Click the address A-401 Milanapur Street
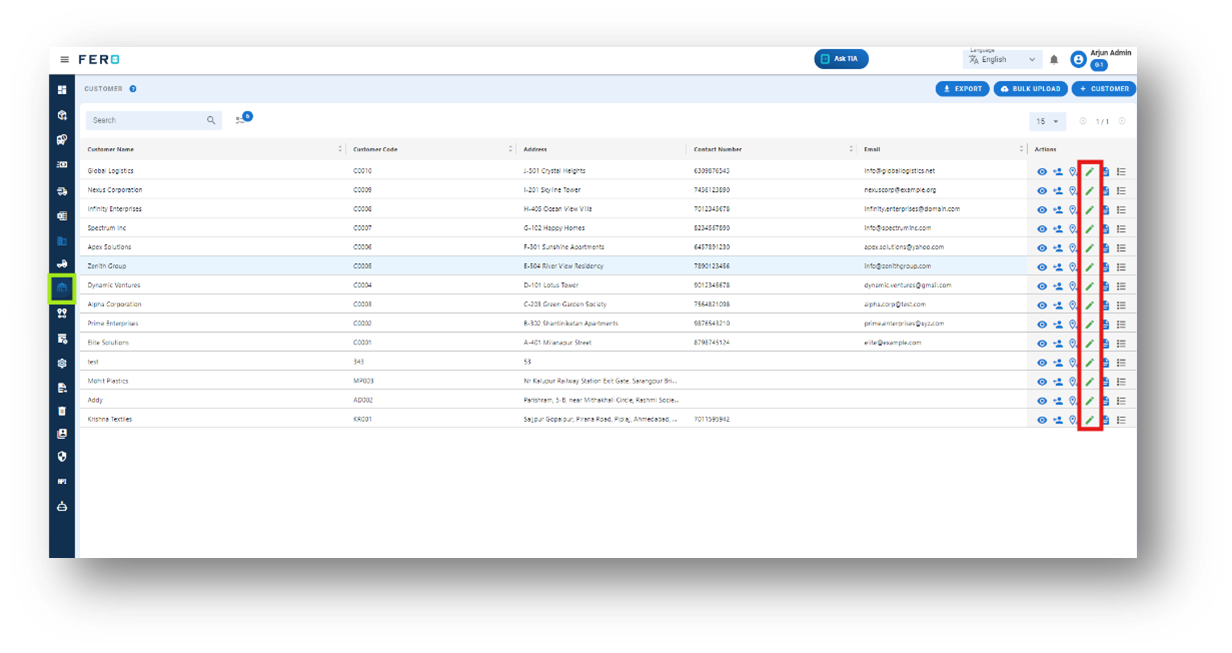 click(558, 342)
